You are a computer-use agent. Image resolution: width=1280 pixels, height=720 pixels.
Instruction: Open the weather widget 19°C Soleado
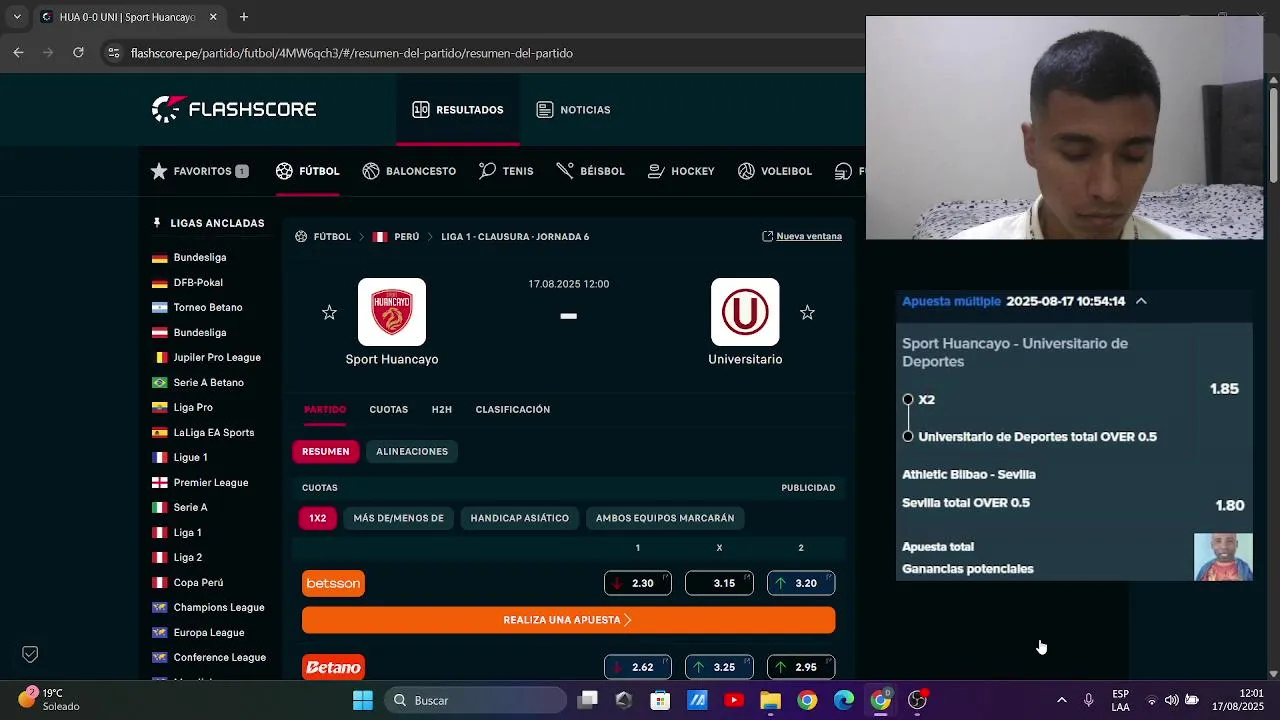coord(50,699)
